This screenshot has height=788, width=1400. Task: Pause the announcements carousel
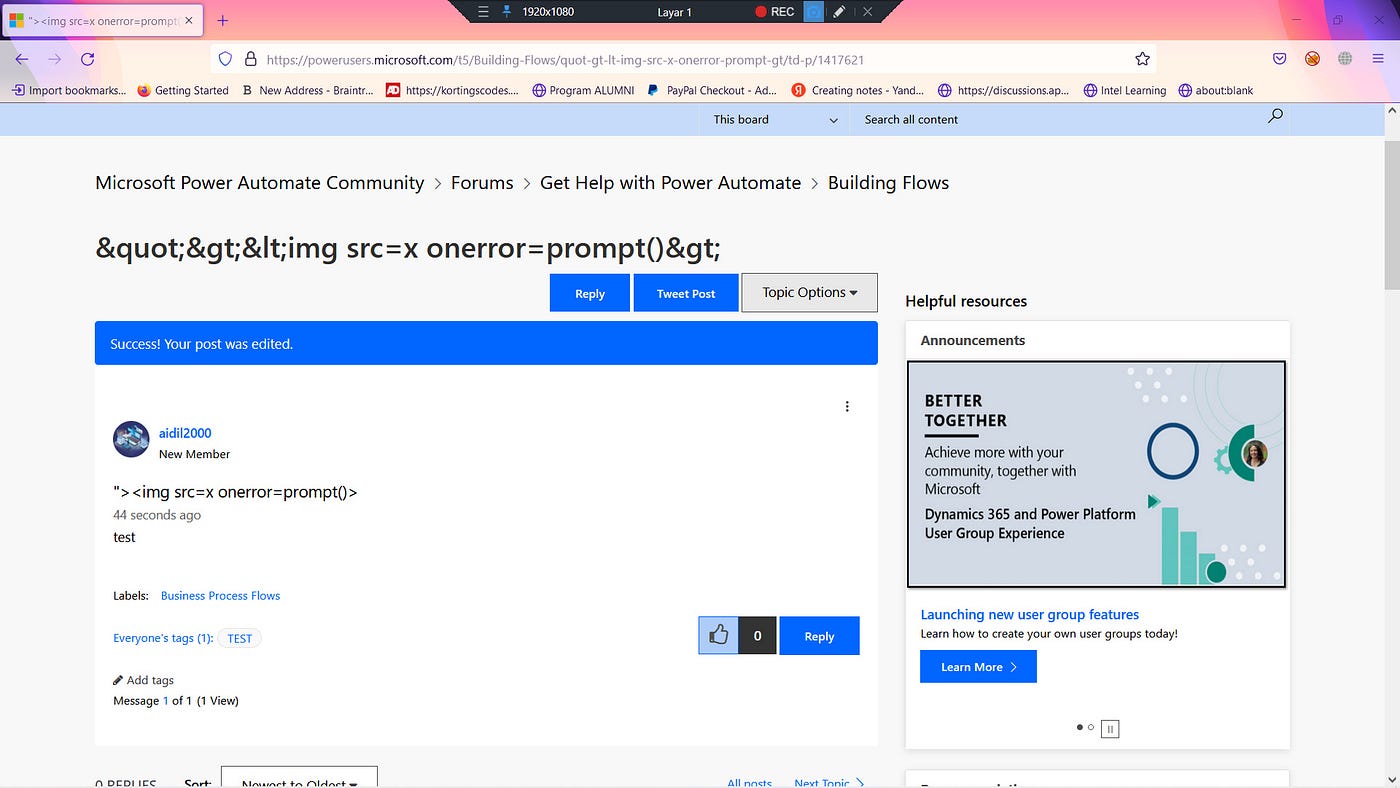coord(1109,728)
